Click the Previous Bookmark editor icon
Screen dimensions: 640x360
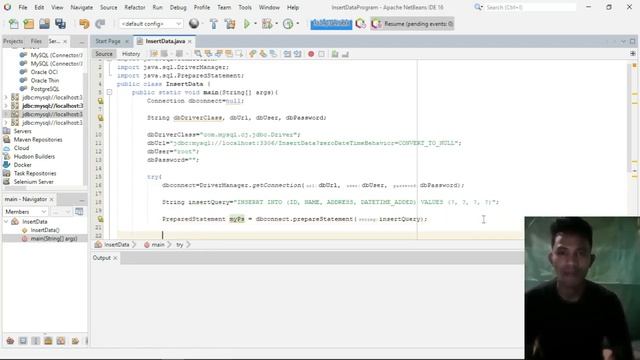point(253,54)
